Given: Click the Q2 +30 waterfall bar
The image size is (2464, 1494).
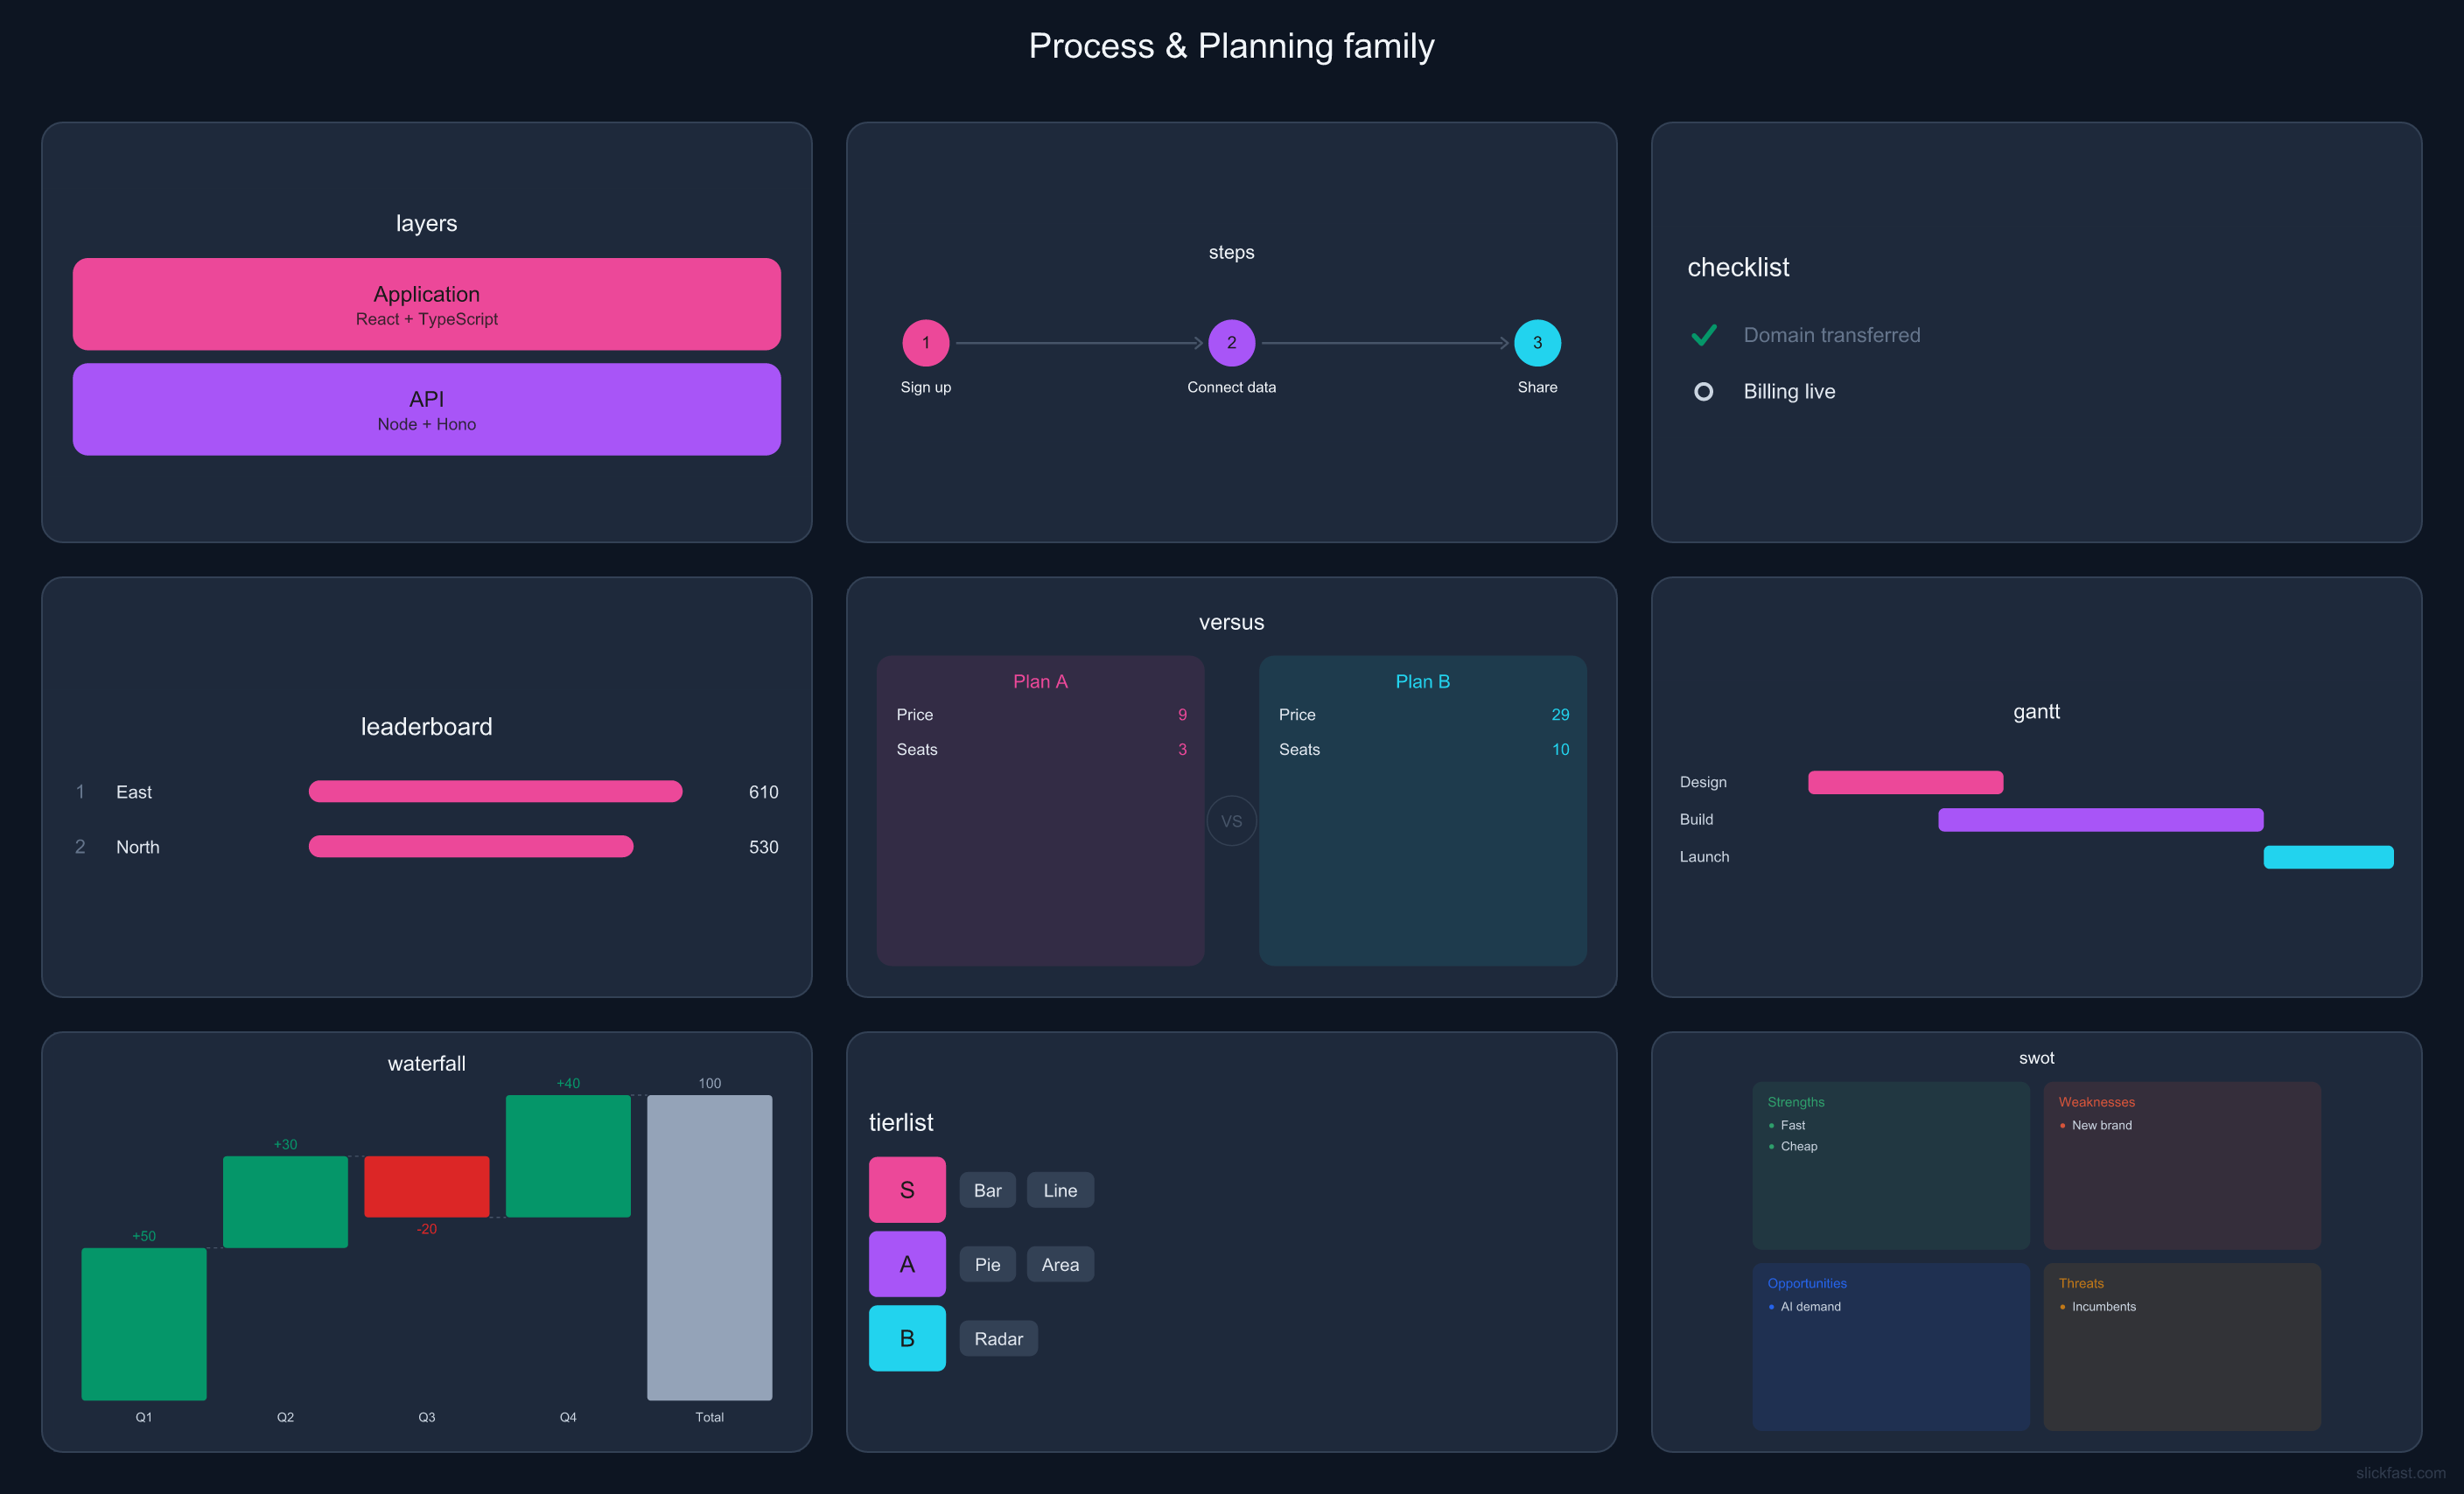Looking at the screenshot, I should 285,1201.
